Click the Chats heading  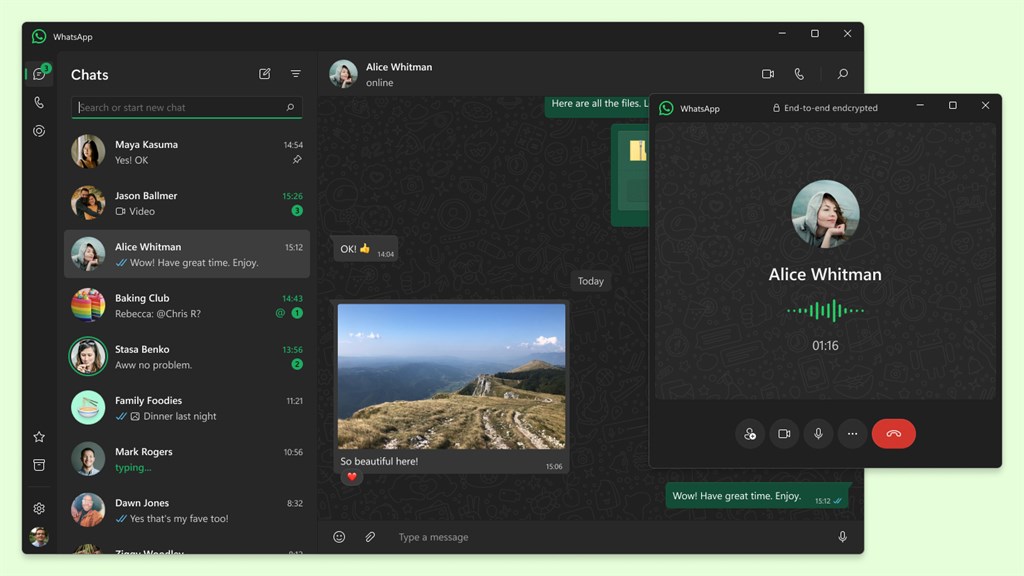(x=89, y=74)
